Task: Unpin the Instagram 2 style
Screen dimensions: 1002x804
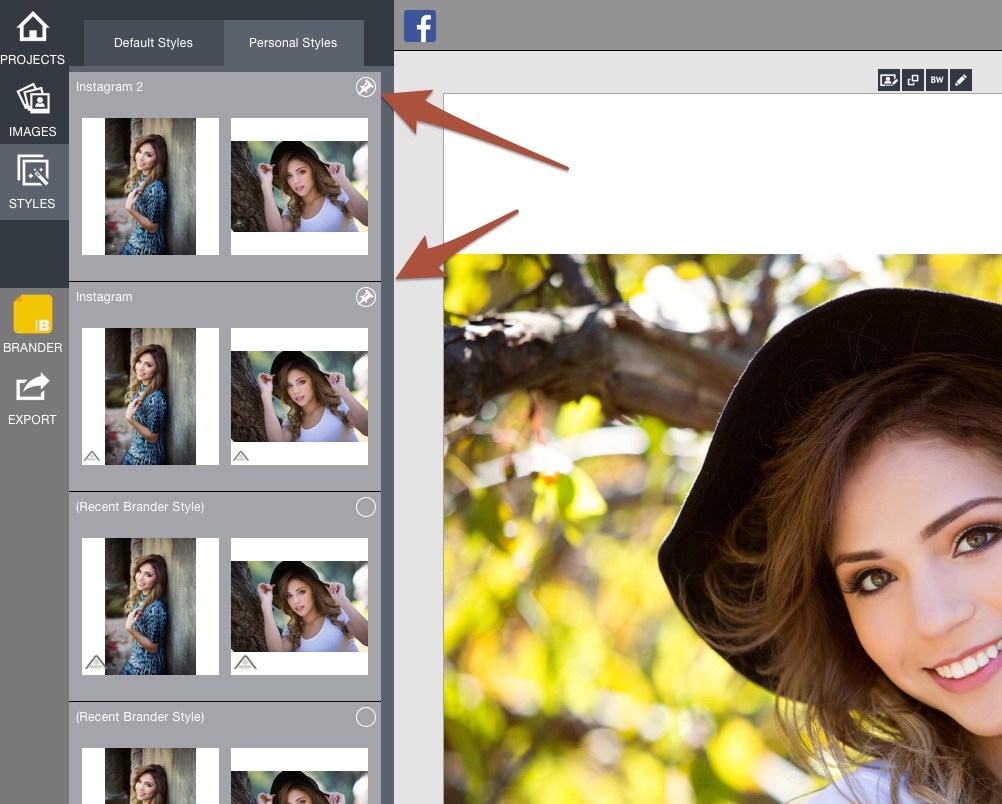Action: [x=366, y=87]
